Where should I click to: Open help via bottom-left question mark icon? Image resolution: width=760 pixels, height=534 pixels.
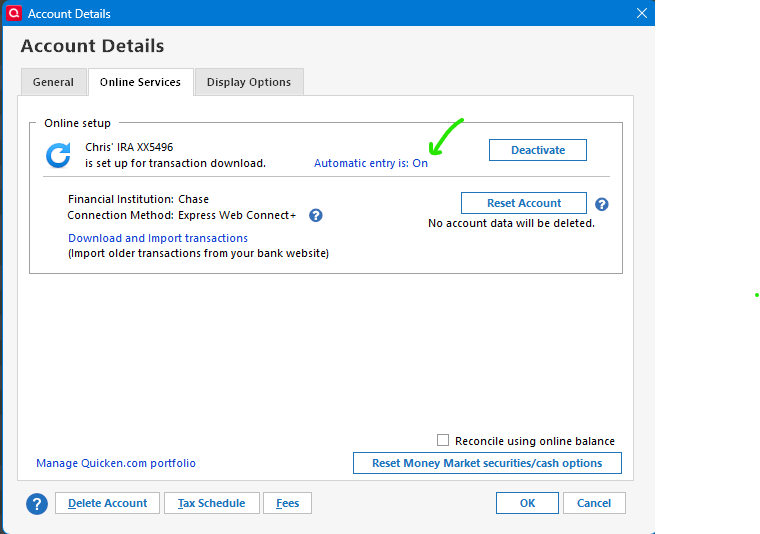click(x=37, y=504)
